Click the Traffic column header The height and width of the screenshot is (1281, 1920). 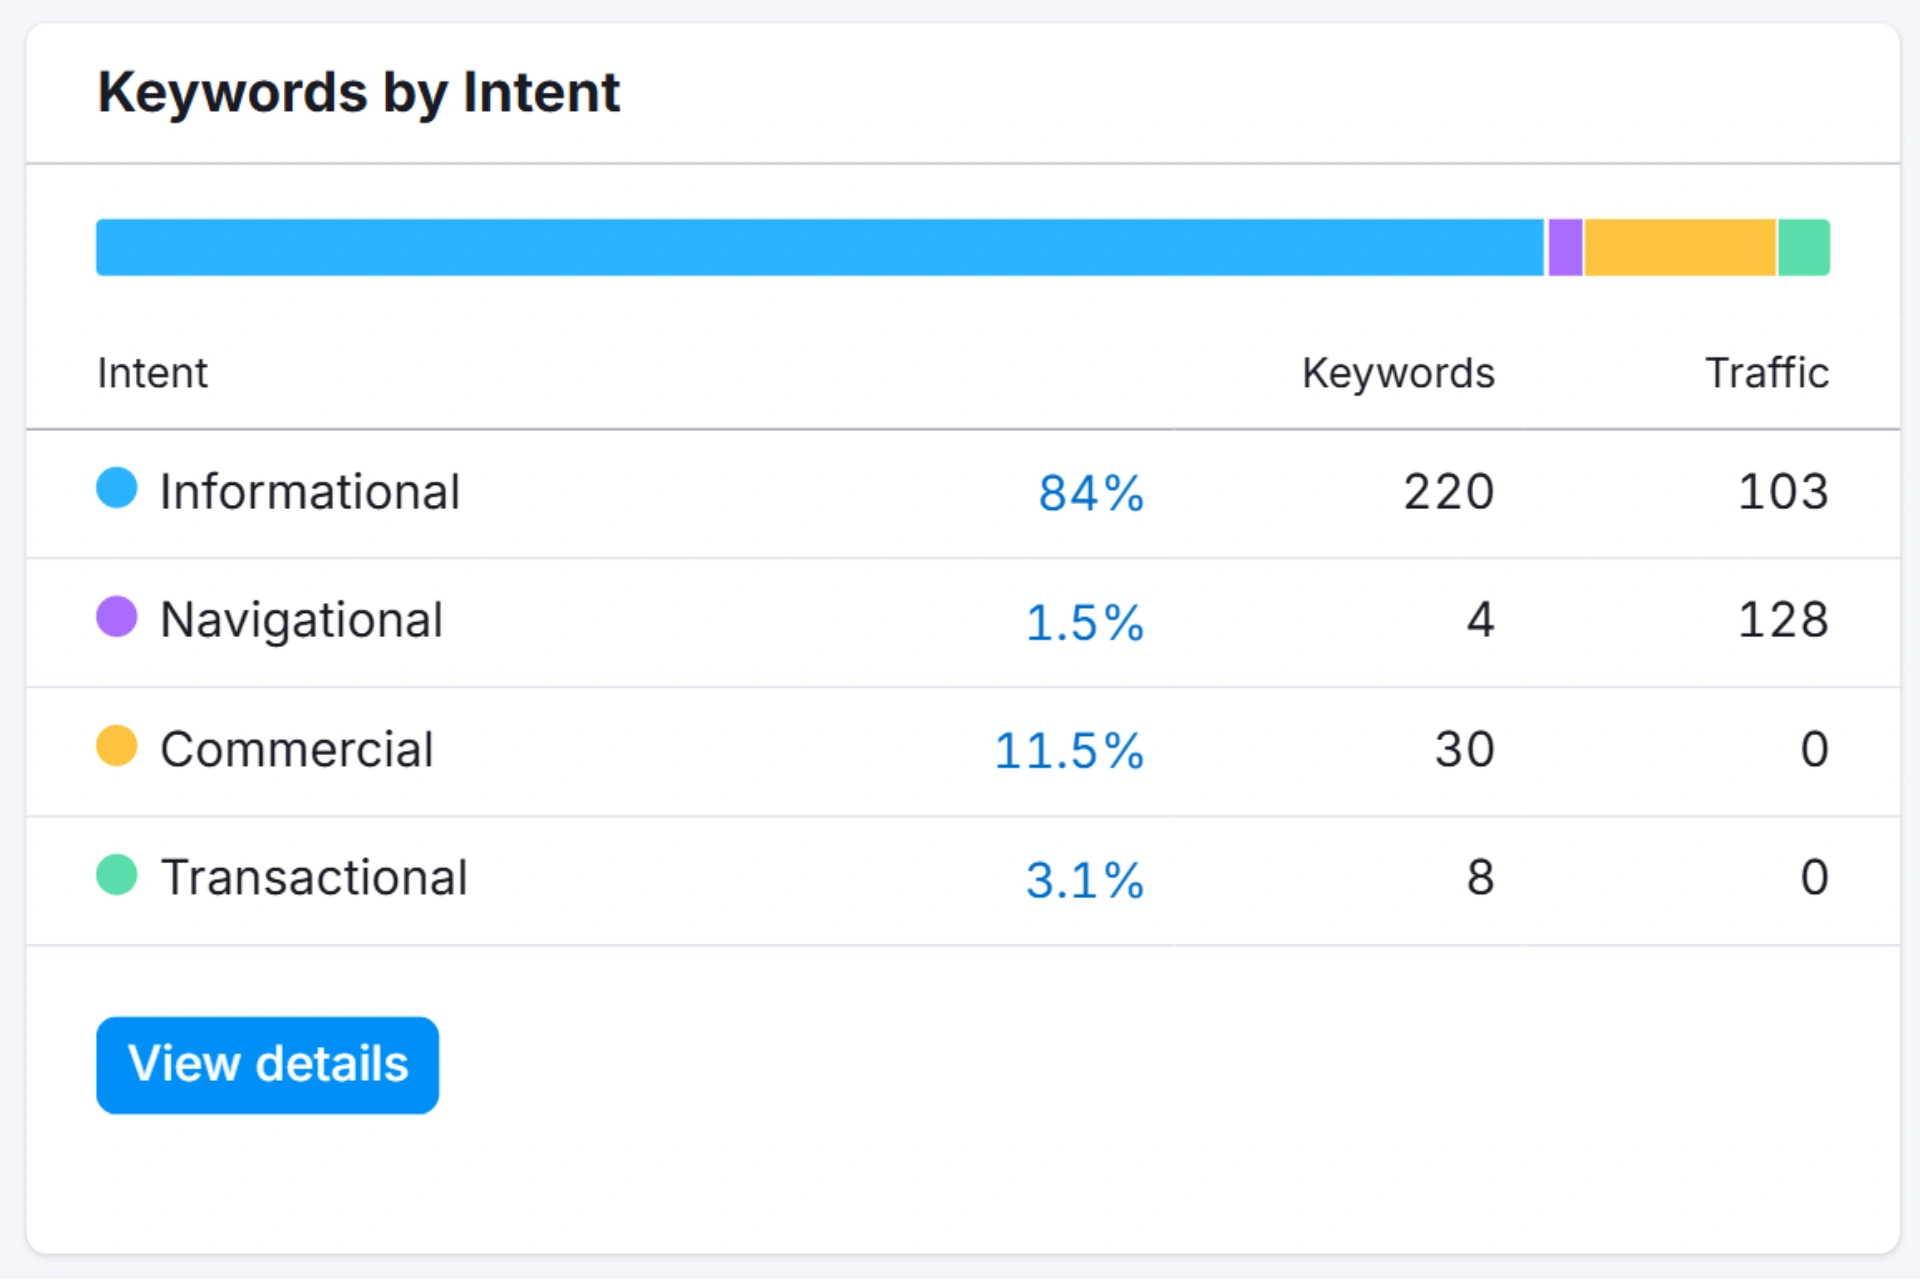pos(1766,373)
